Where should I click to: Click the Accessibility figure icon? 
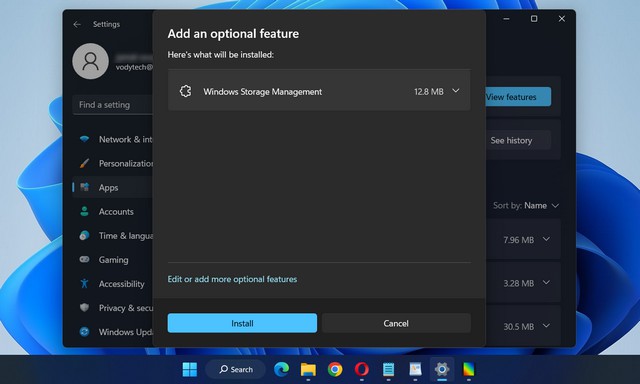point(84,284)
